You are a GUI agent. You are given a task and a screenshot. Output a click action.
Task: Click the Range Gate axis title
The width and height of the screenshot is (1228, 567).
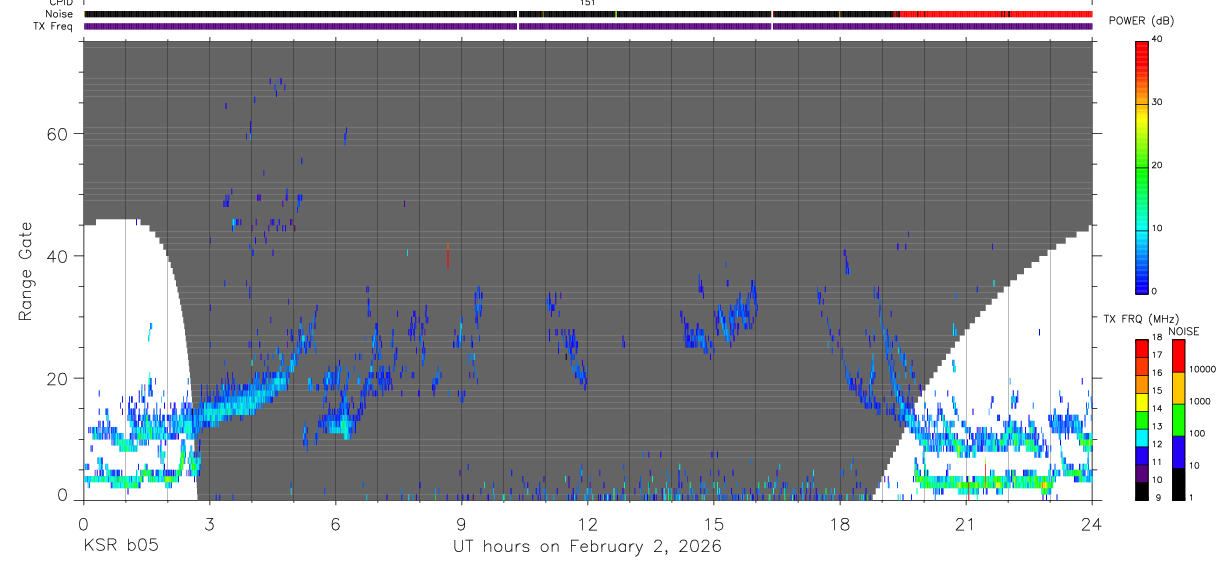pos(25,272)
